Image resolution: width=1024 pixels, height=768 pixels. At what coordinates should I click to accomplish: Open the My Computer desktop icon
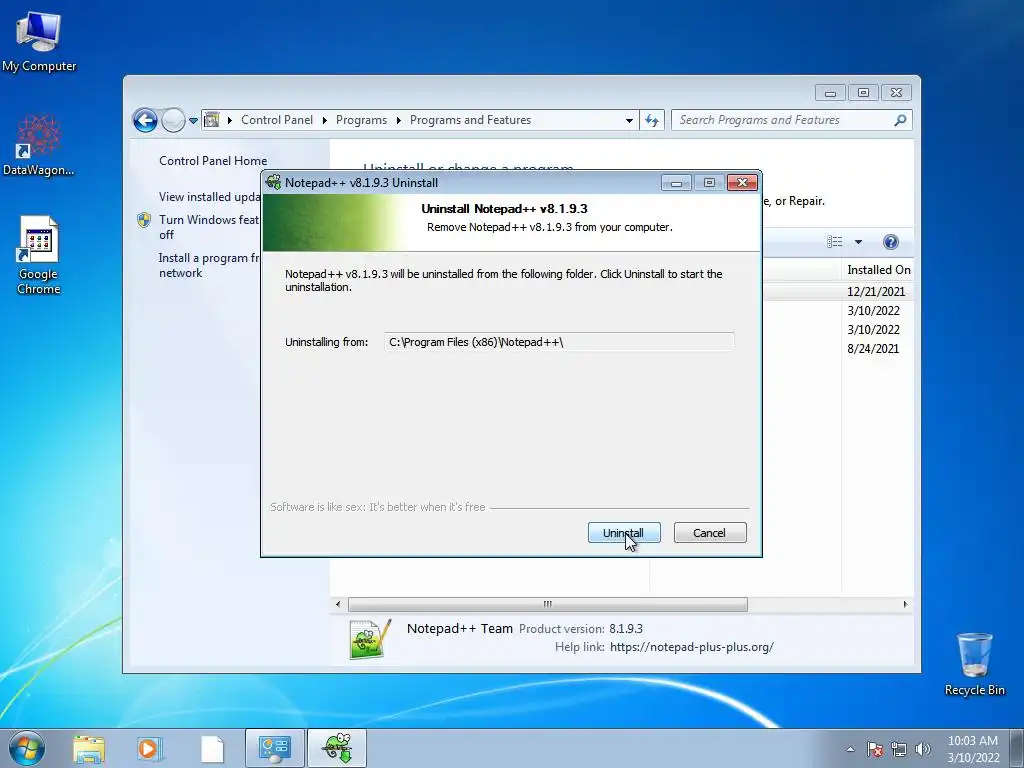(39, 41)
